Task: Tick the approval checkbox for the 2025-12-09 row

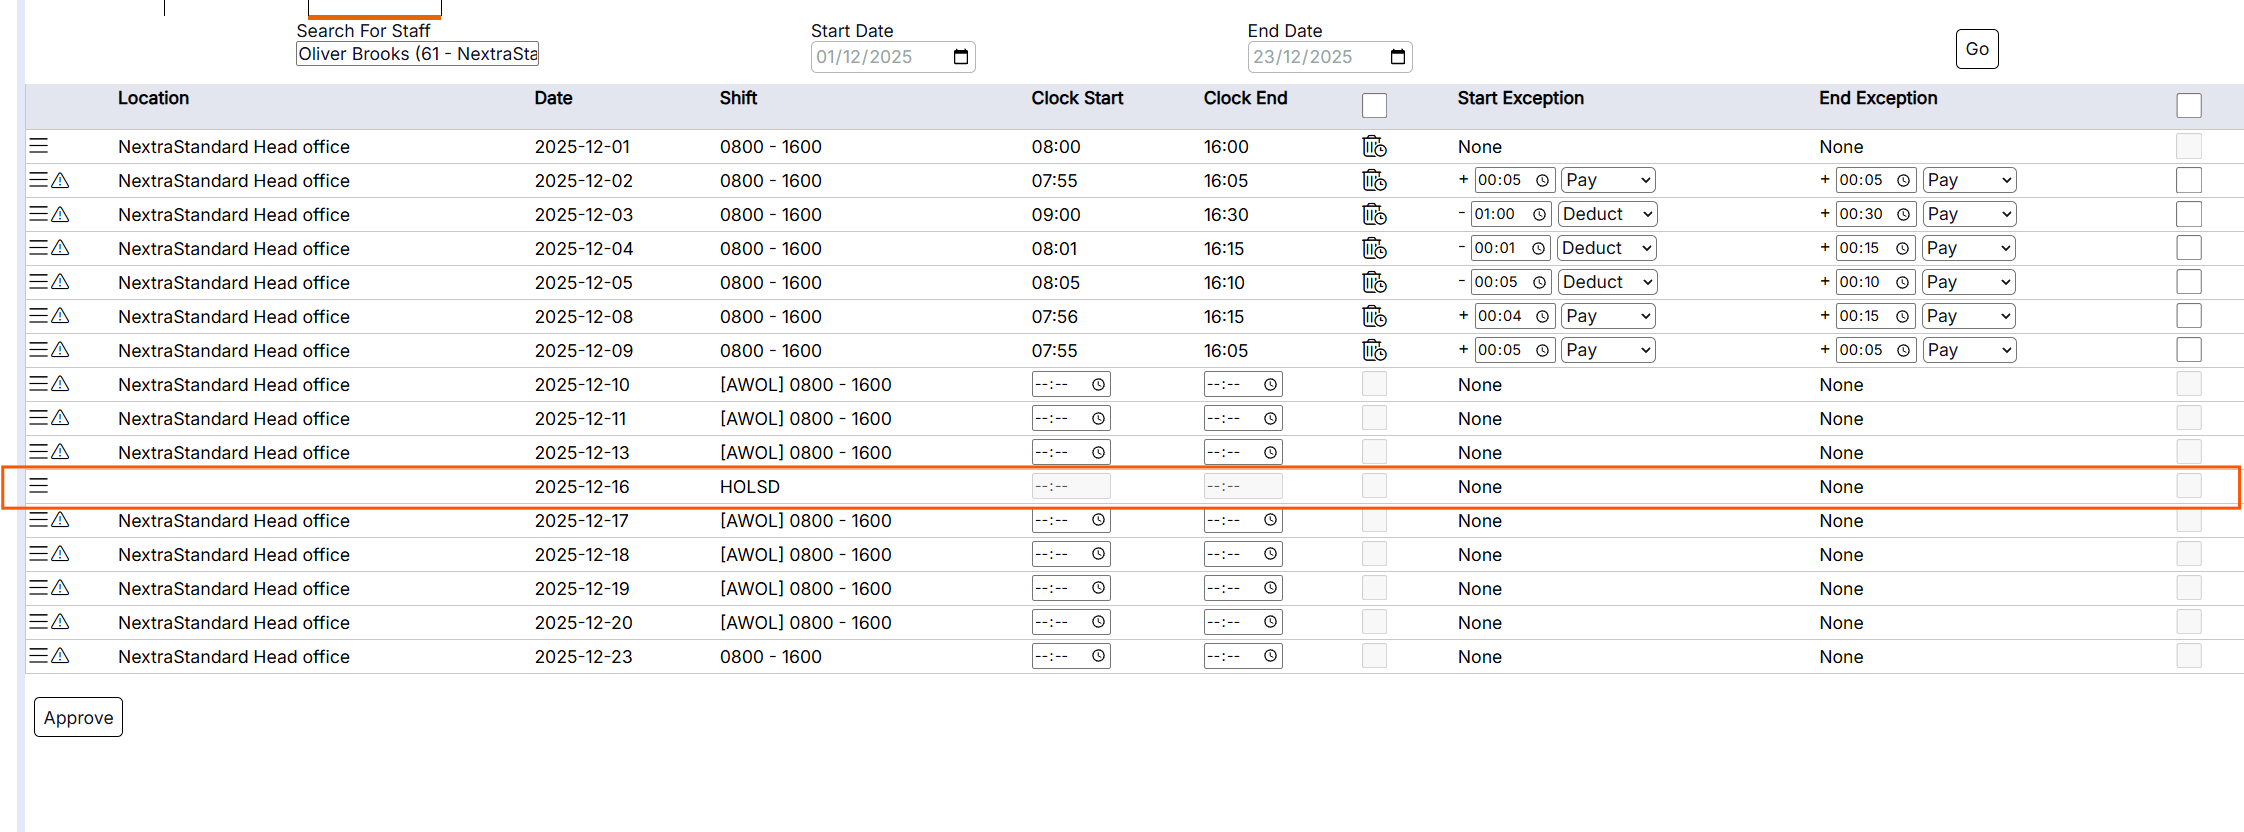Action: [x=2189, y=350]
